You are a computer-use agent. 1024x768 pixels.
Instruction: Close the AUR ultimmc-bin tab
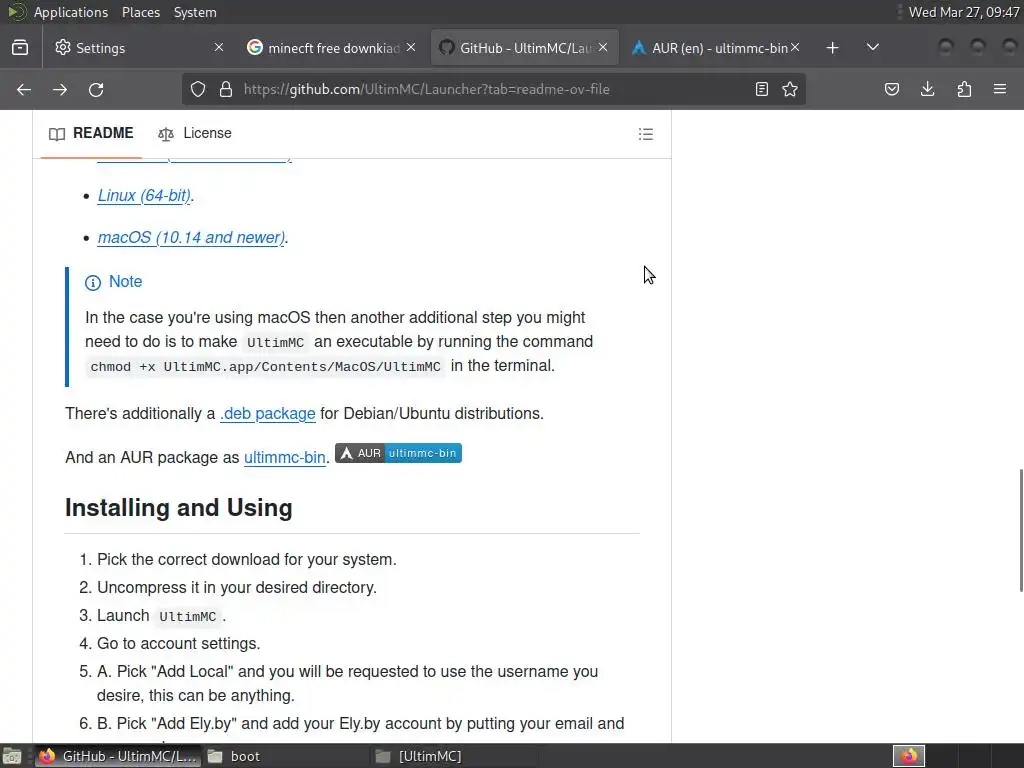[795, 48]
